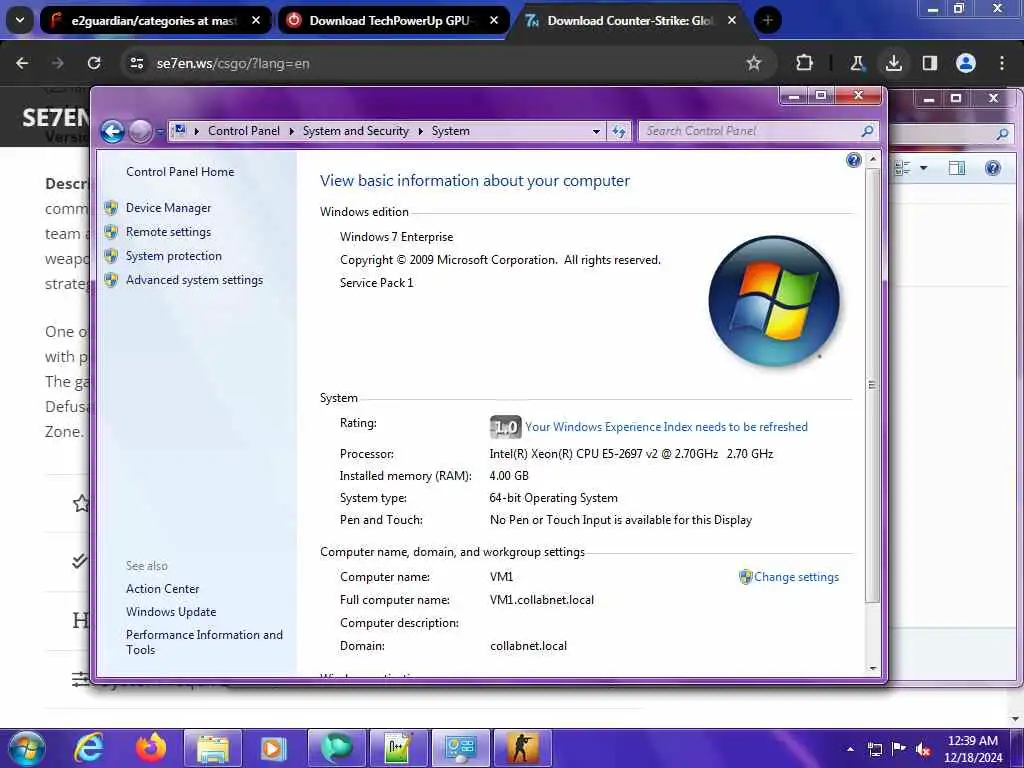The image size is (1024, 768).
Task: Expand the arrow after System and Security
Action: (420, 131)
